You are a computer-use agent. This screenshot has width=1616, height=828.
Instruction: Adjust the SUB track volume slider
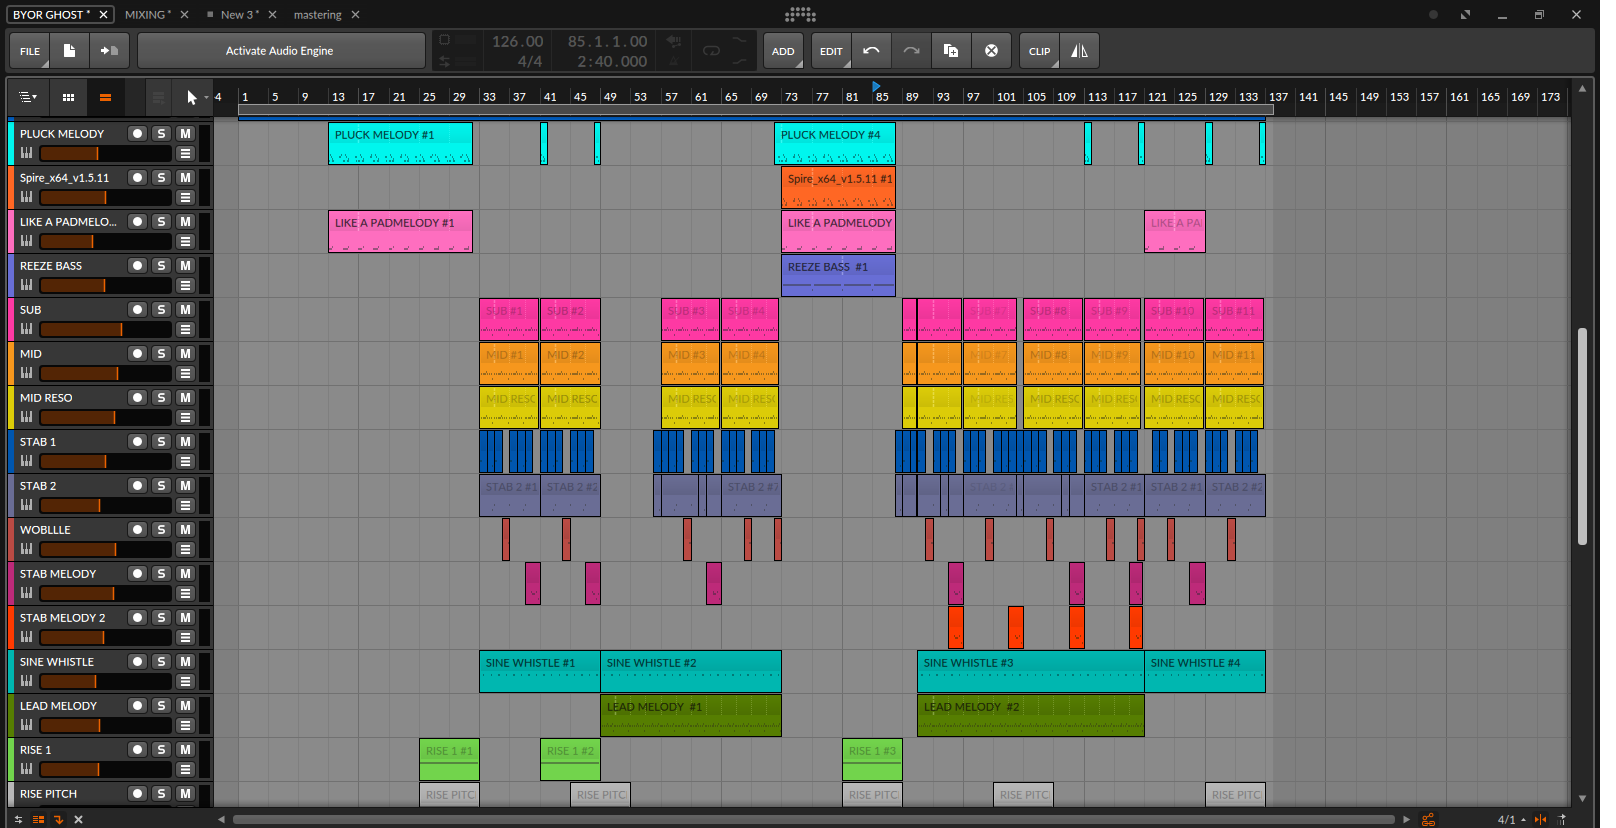pos(105,330)
